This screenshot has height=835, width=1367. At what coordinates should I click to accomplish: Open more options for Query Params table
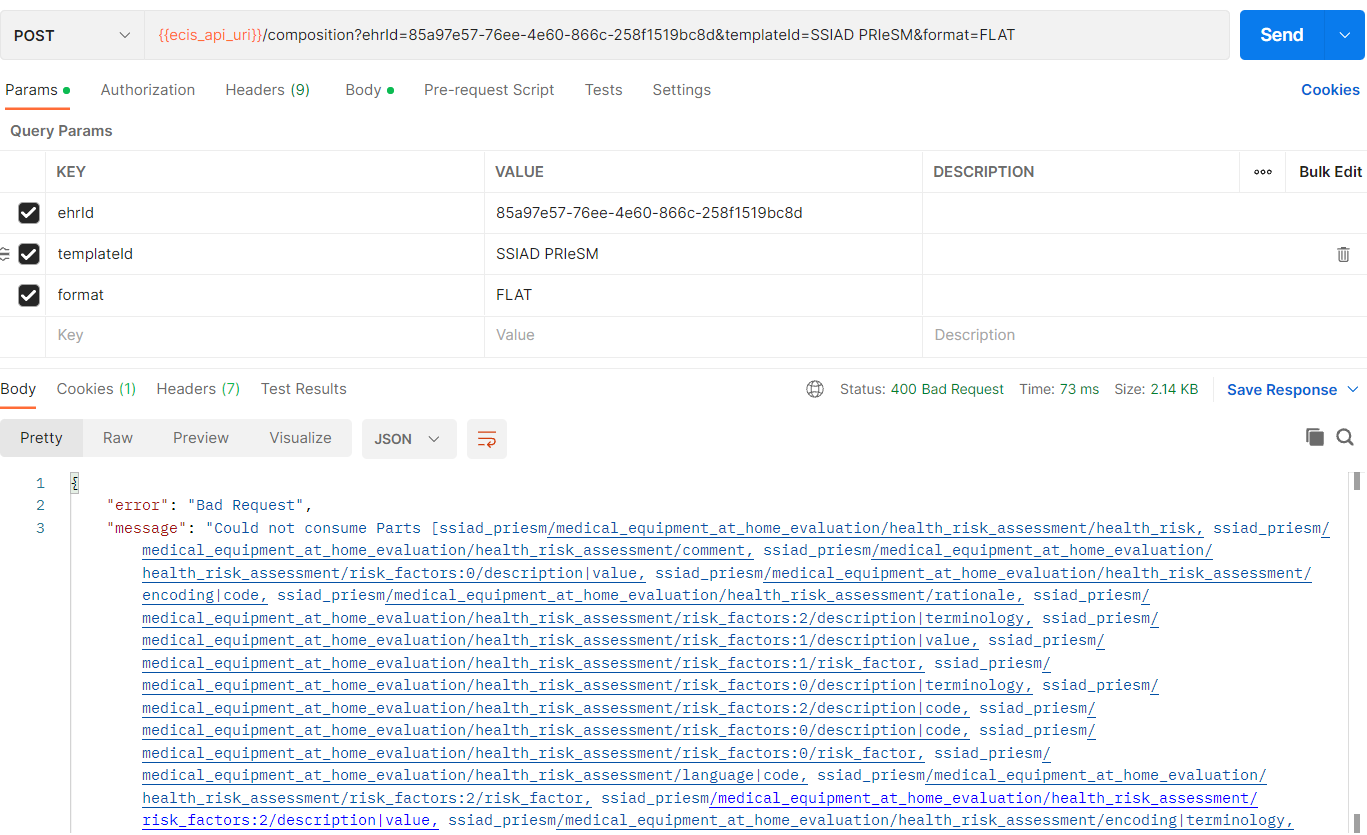click(x=1262, y=171)
